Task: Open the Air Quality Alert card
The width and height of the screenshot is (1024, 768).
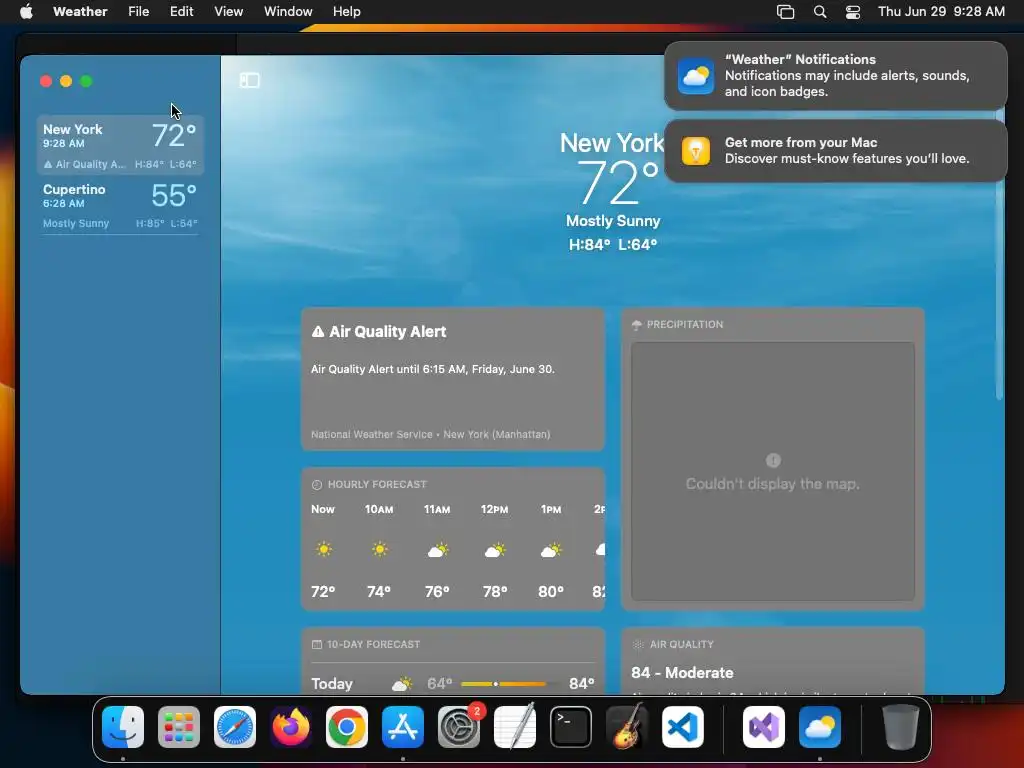Action: coord(453,379)
